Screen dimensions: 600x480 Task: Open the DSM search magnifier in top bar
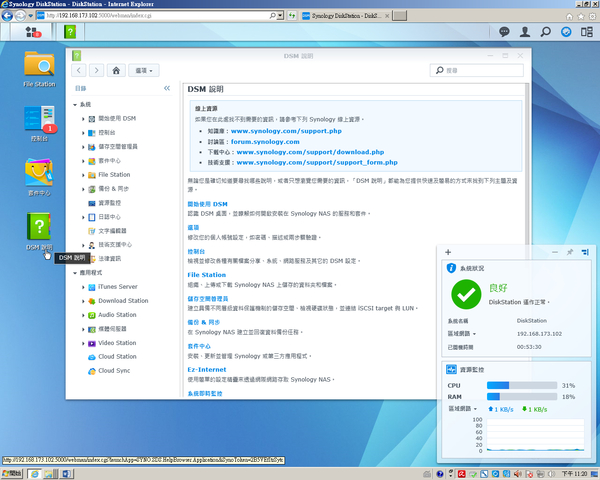pos(548,32)
